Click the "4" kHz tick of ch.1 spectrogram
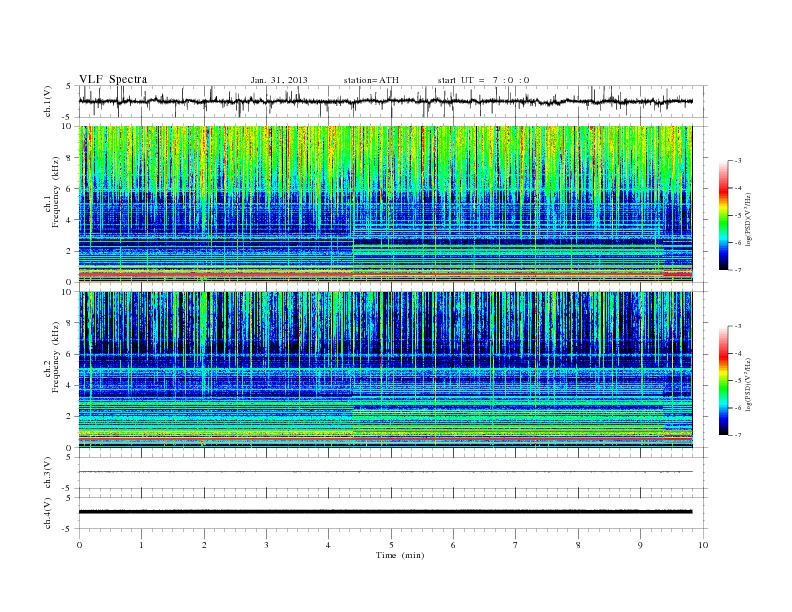The width and height of the screenshot is (792, 612). click(70, 220)
